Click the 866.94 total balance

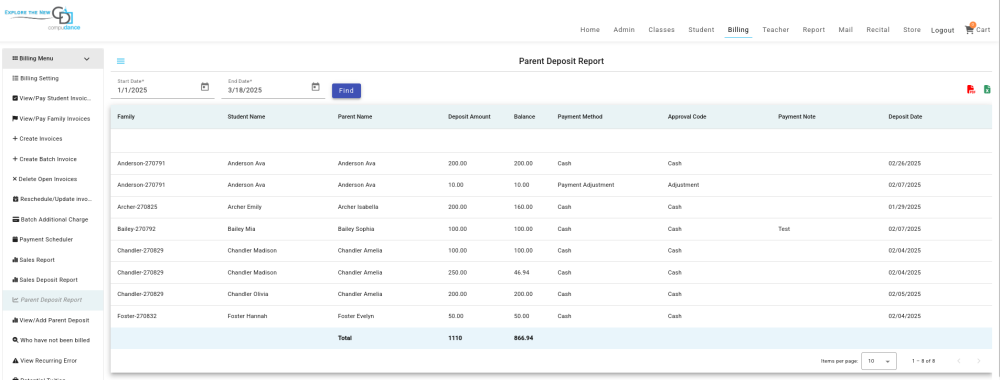click(523, 338)
